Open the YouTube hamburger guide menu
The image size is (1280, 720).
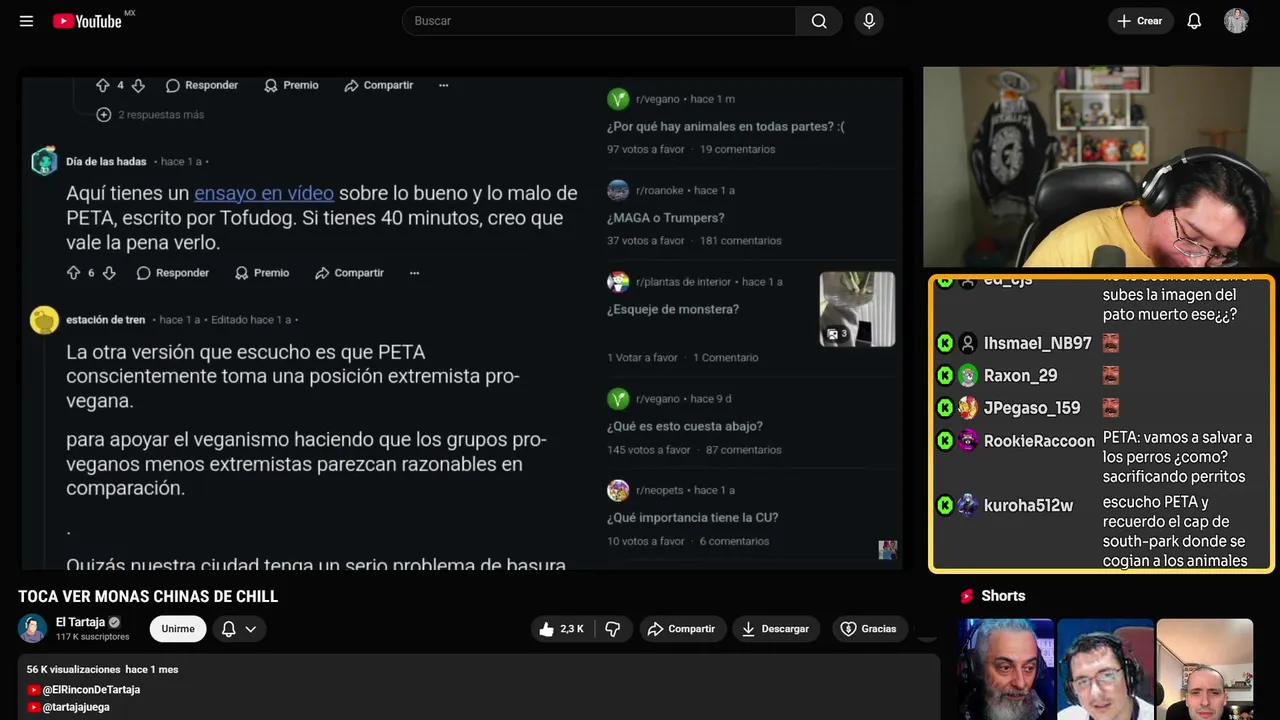(26, 21)
